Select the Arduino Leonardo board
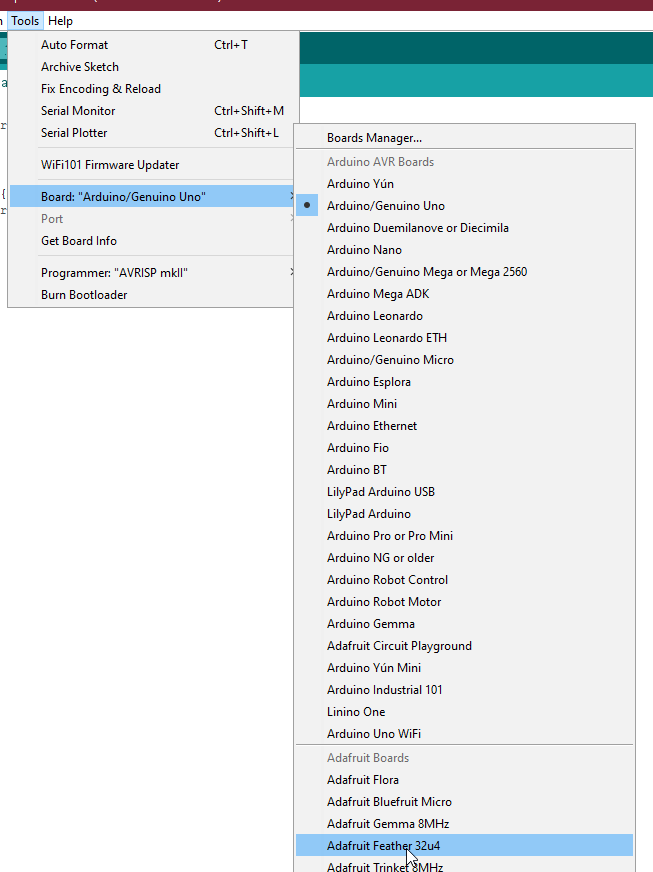The height and width of the screenshot is (872, 653). [464, 316]
